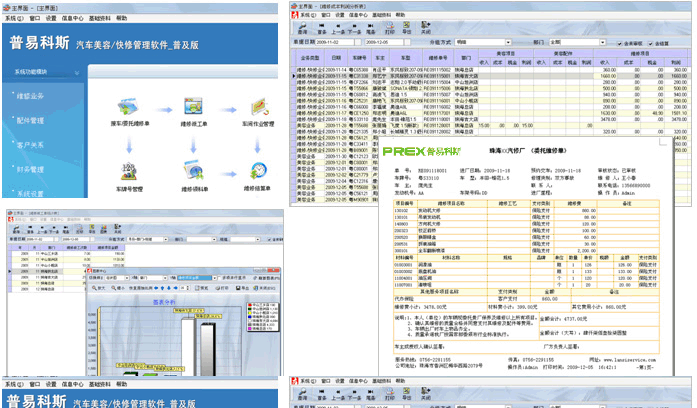697x408 pixels.
Task: Select 维修业务 in main window sidebar
Action: pos(30,96)
